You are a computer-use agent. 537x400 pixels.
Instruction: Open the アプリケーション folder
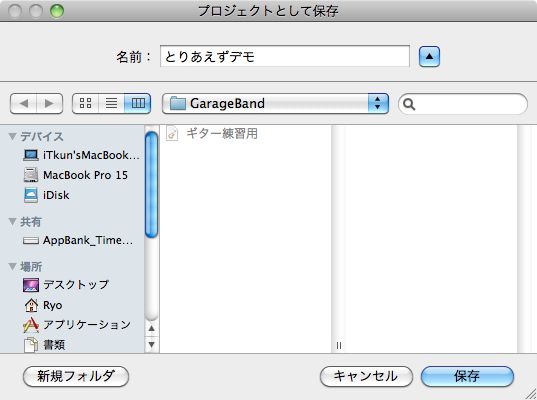[x=77, y=325]
